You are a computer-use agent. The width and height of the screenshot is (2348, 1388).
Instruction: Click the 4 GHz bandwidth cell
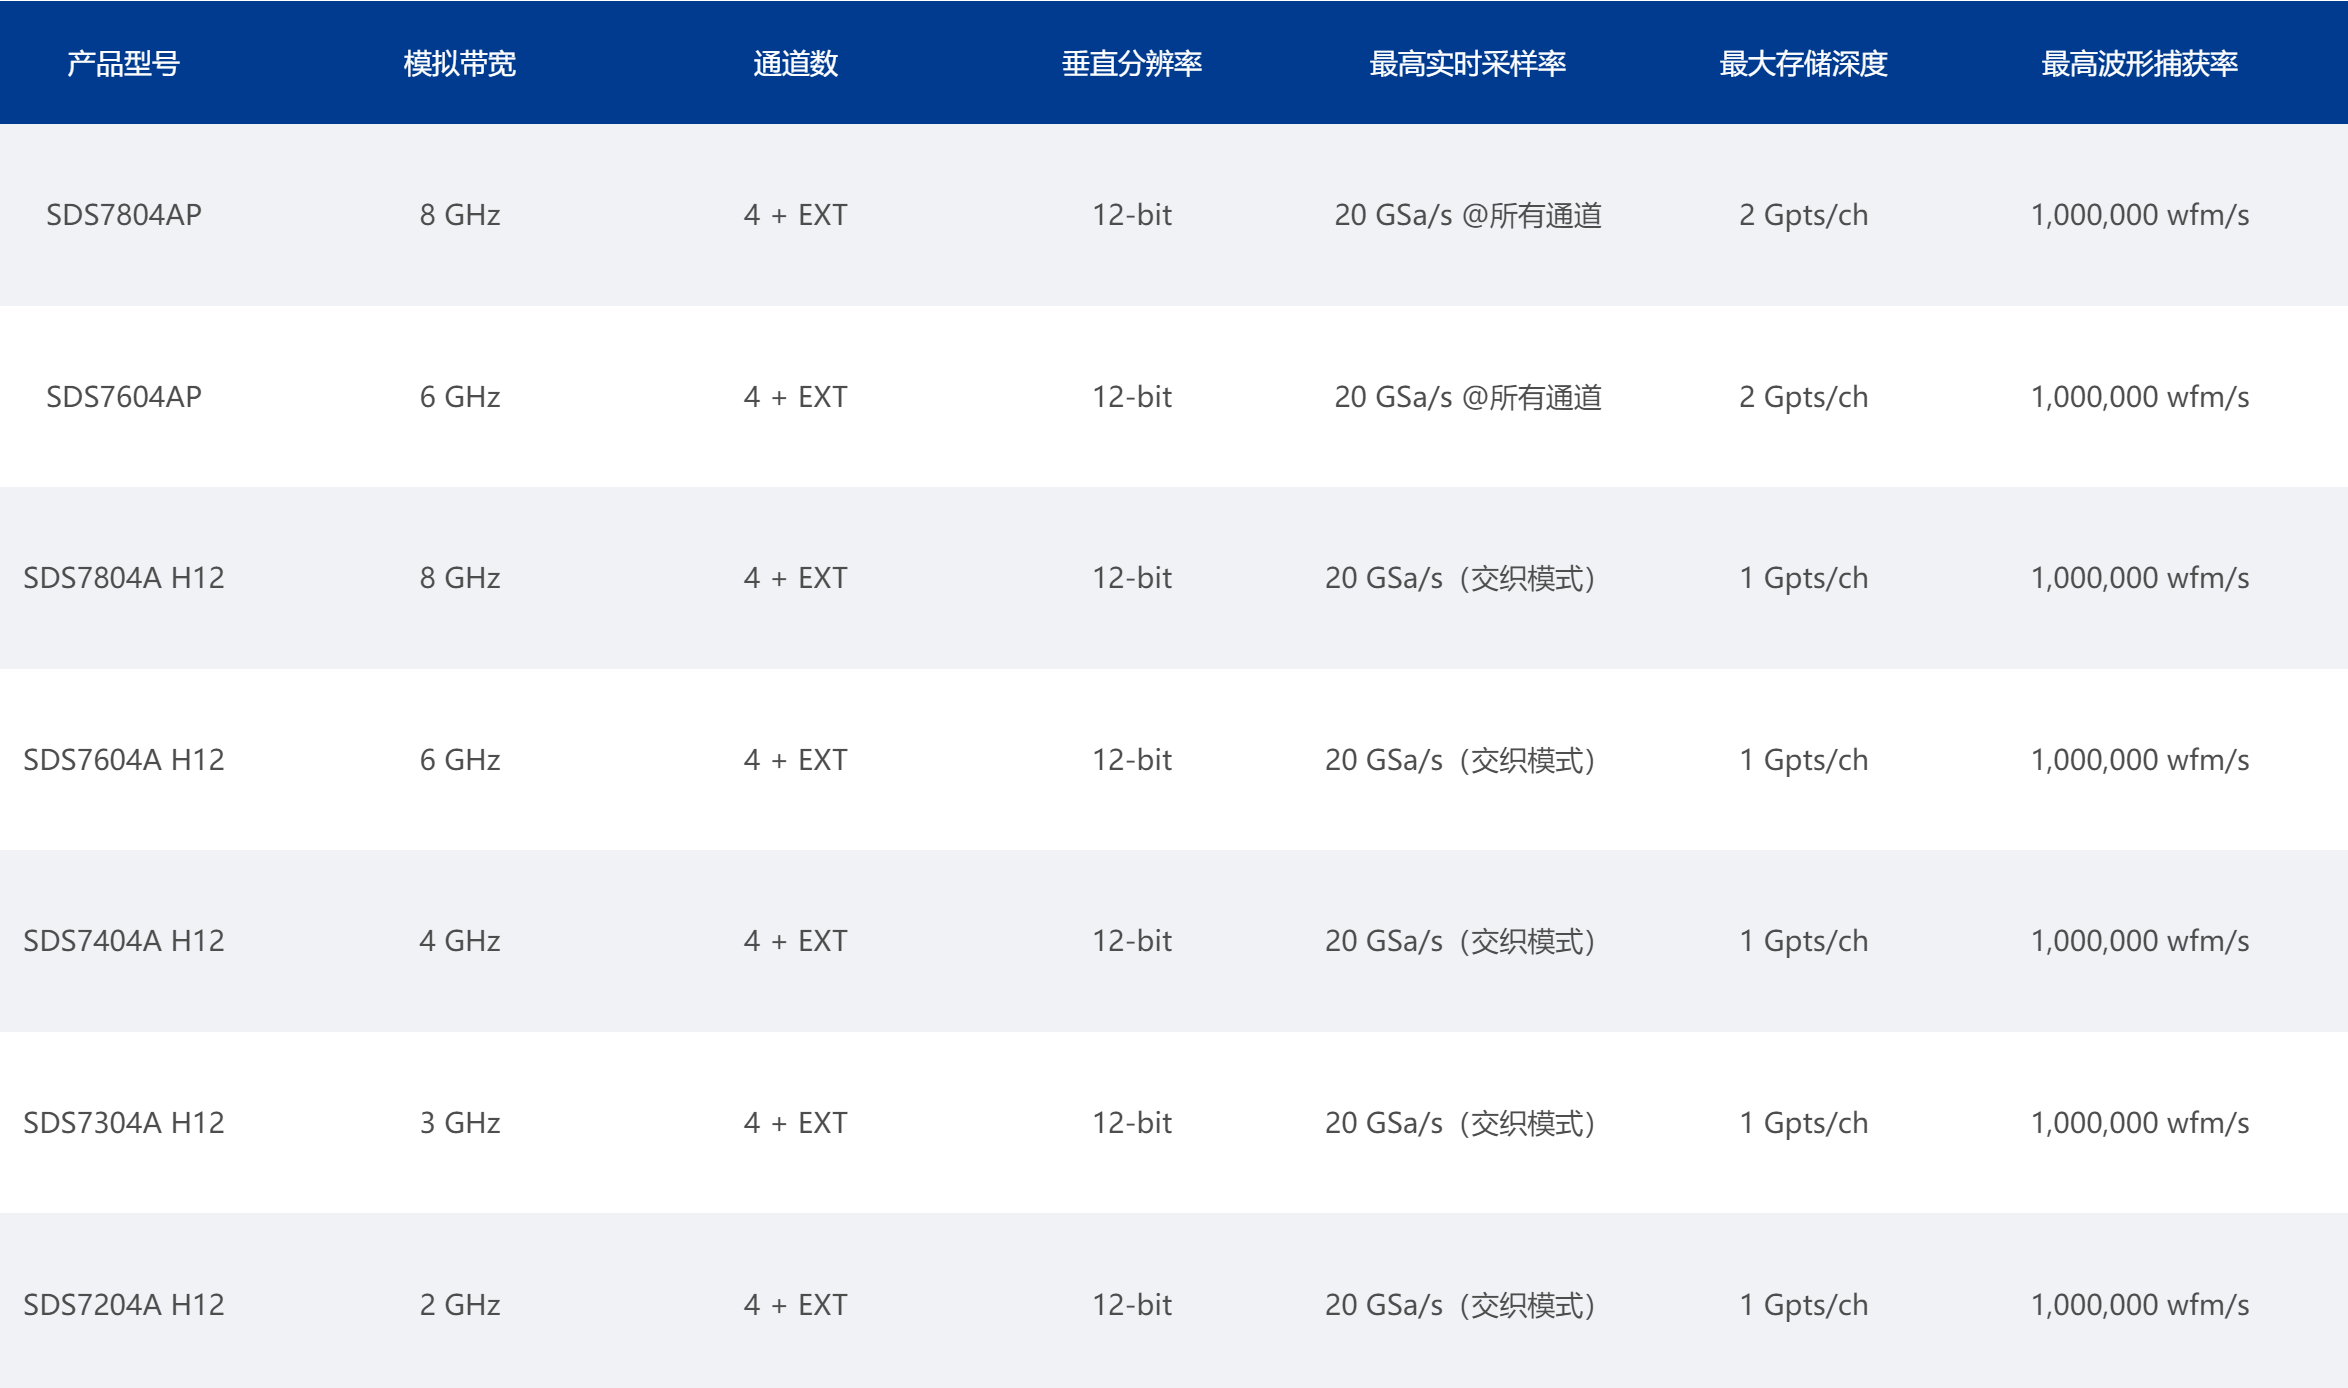[x=459, y=941]
